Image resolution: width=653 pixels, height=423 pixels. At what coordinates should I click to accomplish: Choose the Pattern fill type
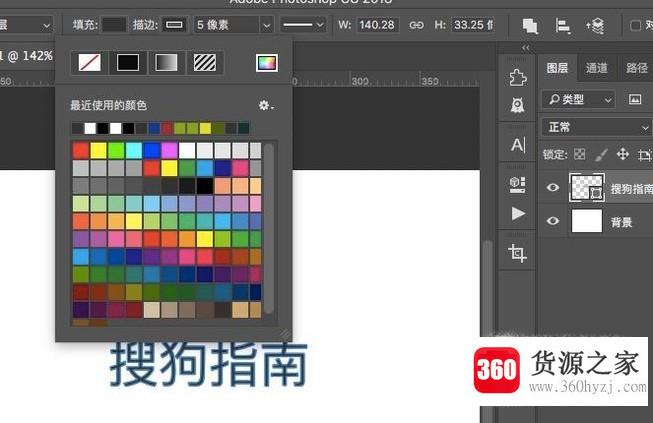click(x=205, y=63)
